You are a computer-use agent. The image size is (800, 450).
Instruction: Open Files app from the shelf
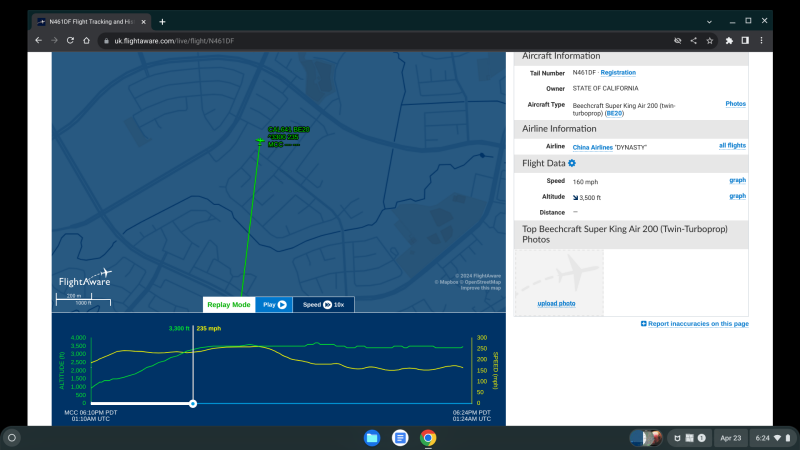(372, 438)
